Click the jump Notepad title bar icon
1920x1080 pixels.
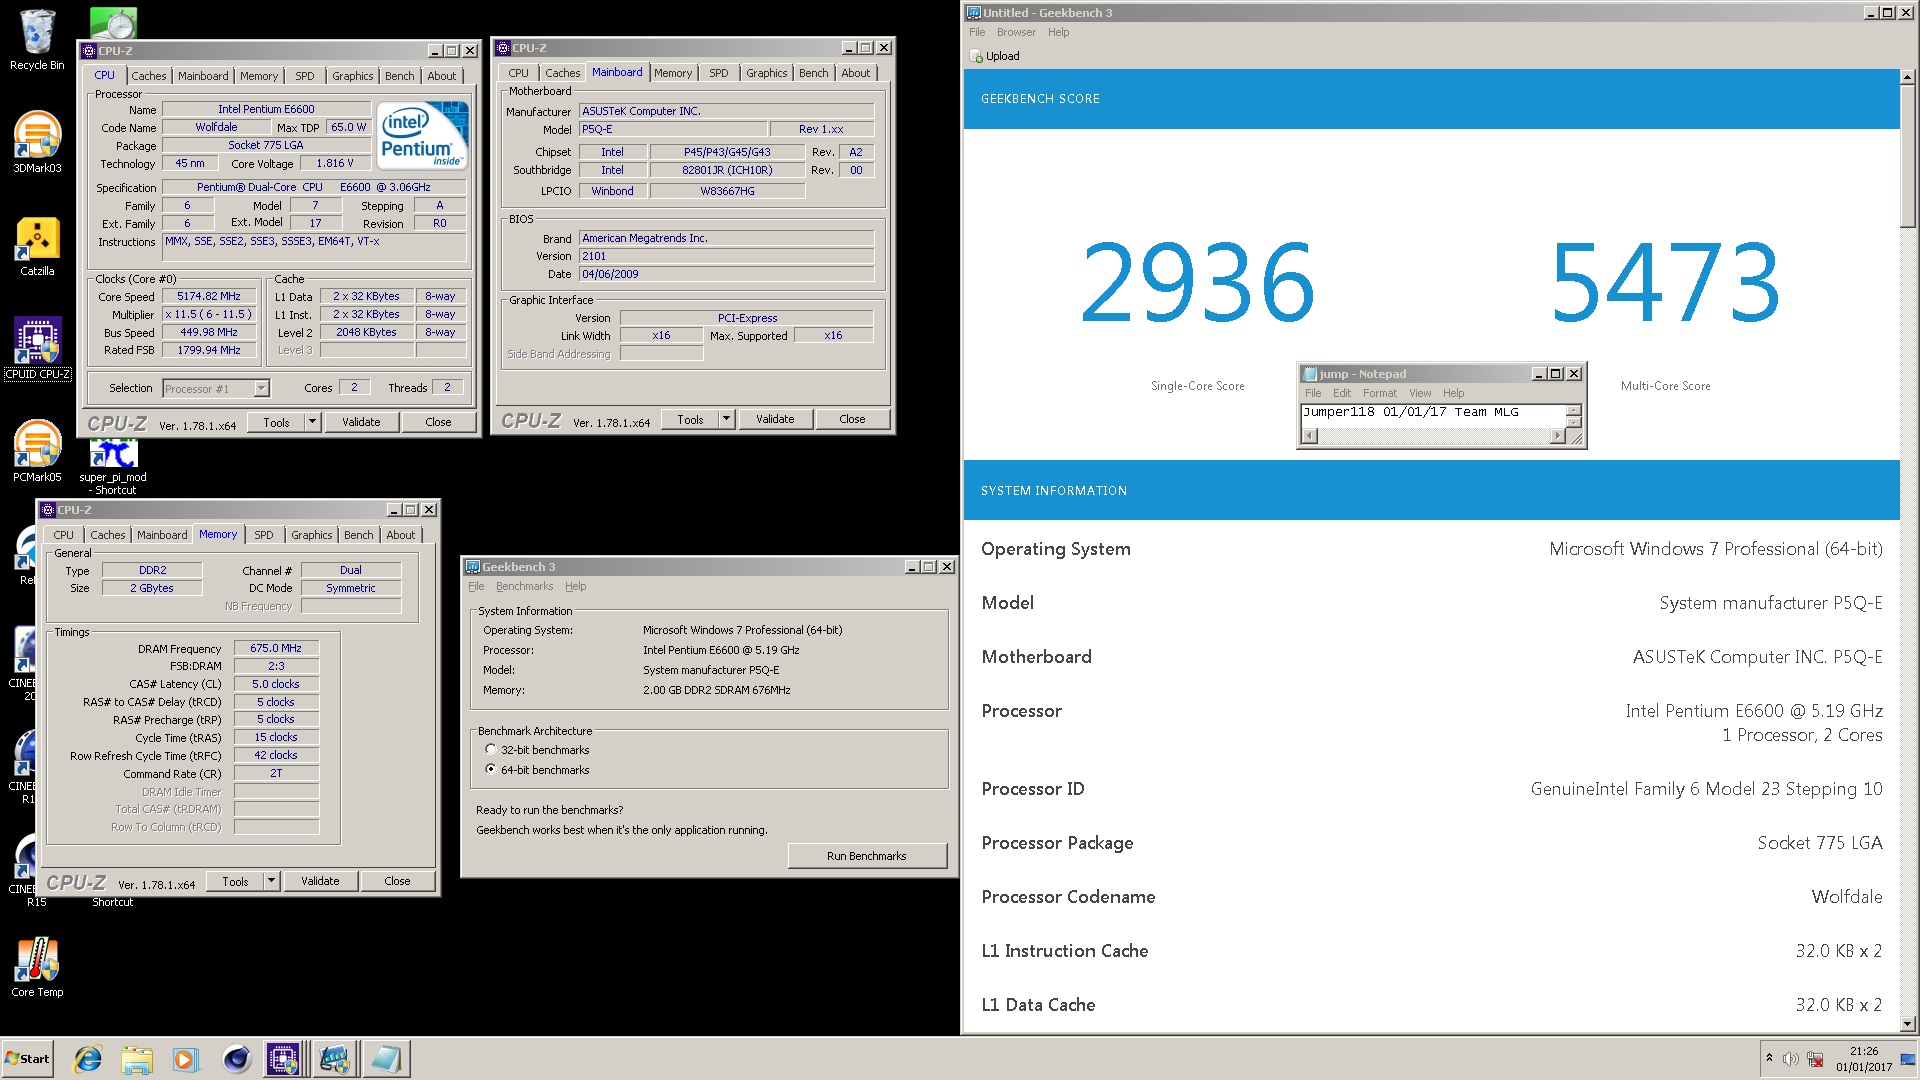tap(1309, 374)
